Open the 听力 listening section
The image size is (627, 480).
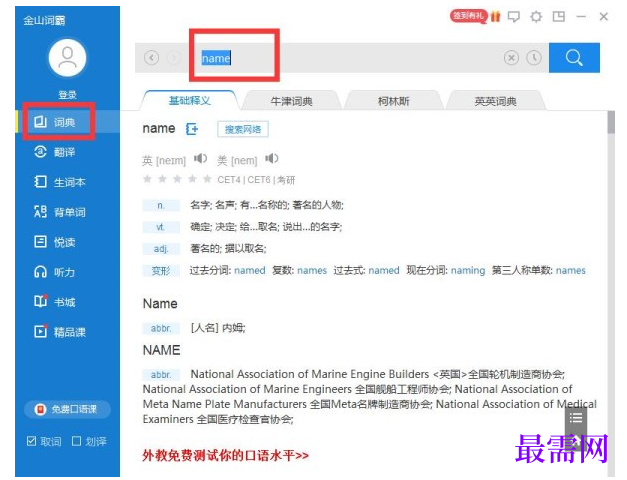(x=54, y=272)
